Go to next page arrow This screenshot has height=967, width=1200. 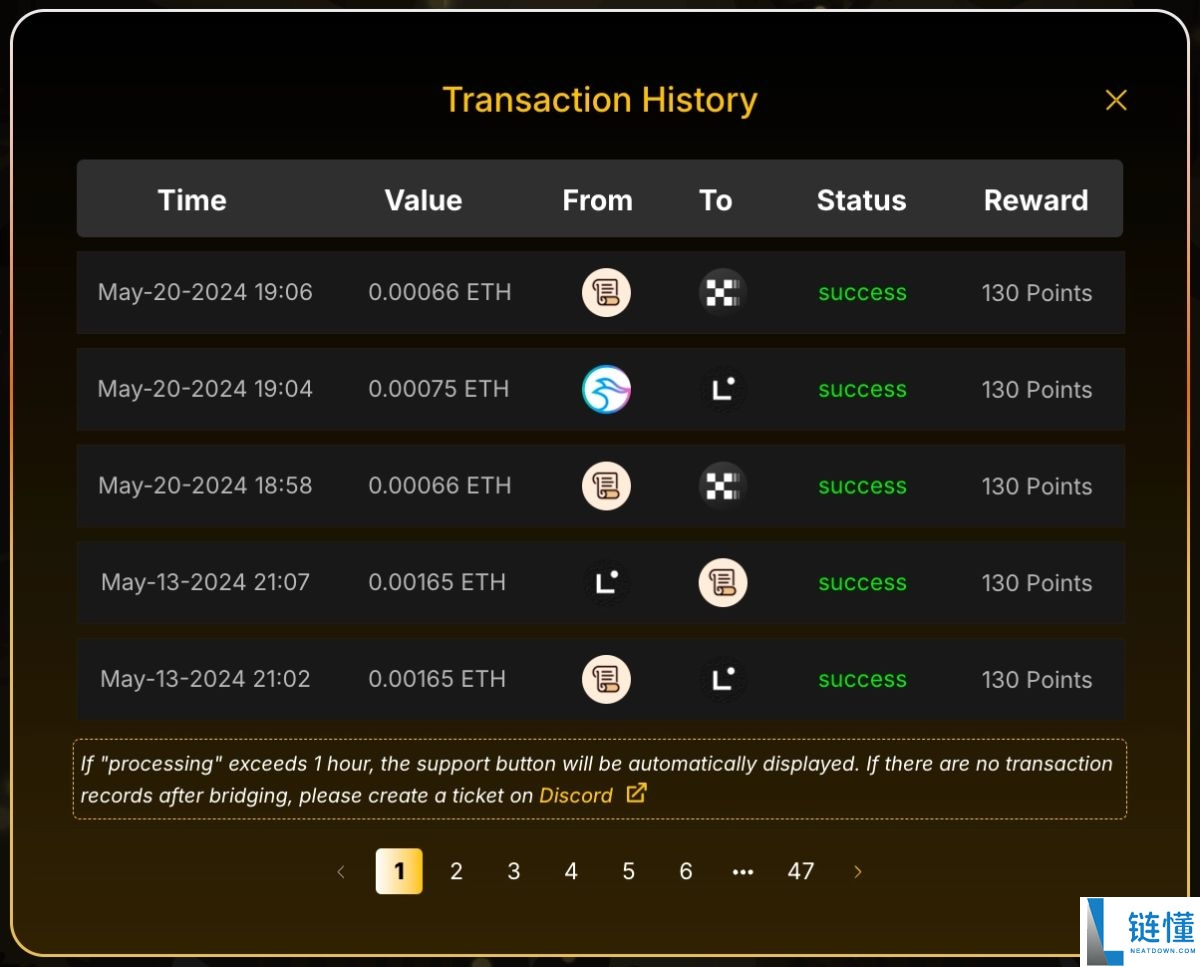(x=857, y=872)
